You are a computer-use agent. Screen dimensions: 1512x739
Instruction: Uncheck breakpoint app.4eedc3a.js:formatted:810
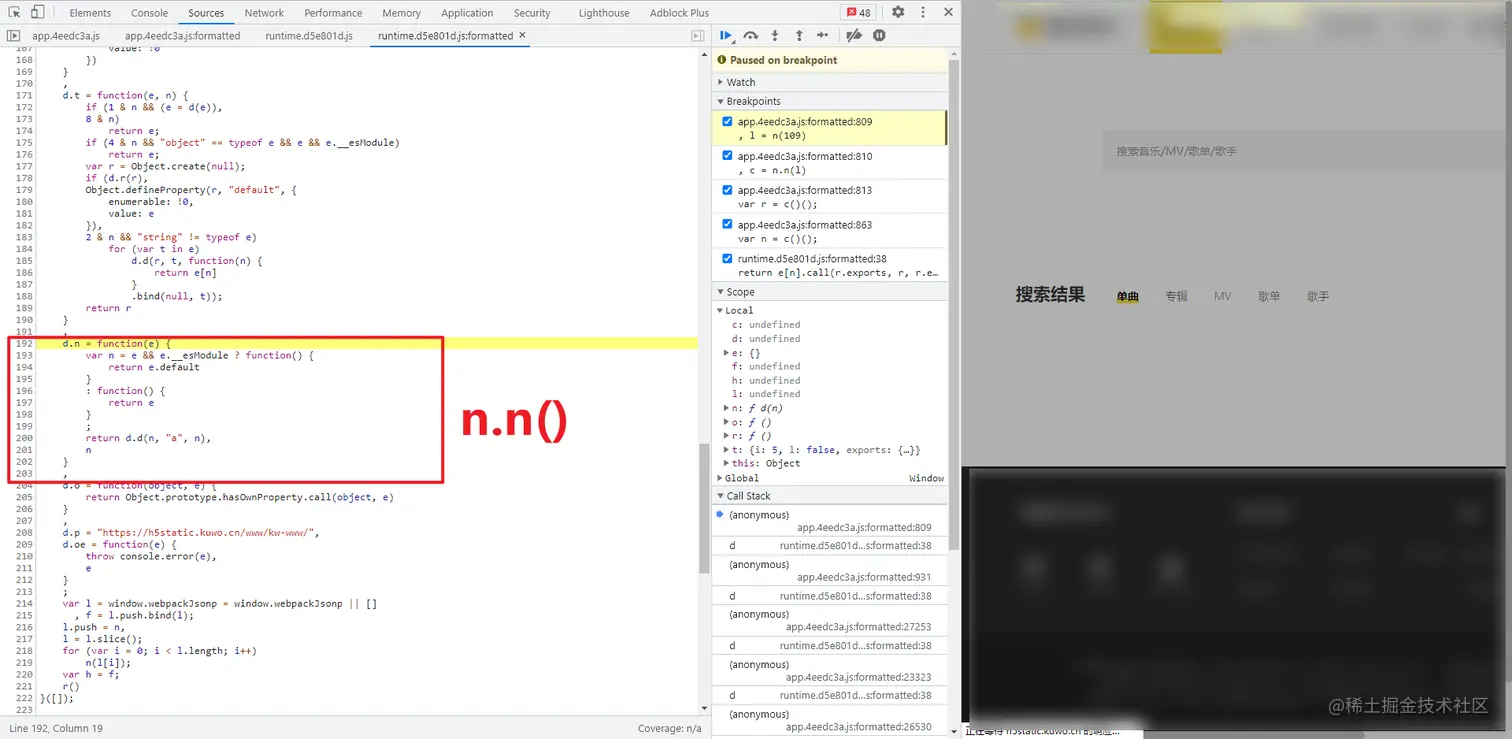pyautogui.click(x=727, y=156)
